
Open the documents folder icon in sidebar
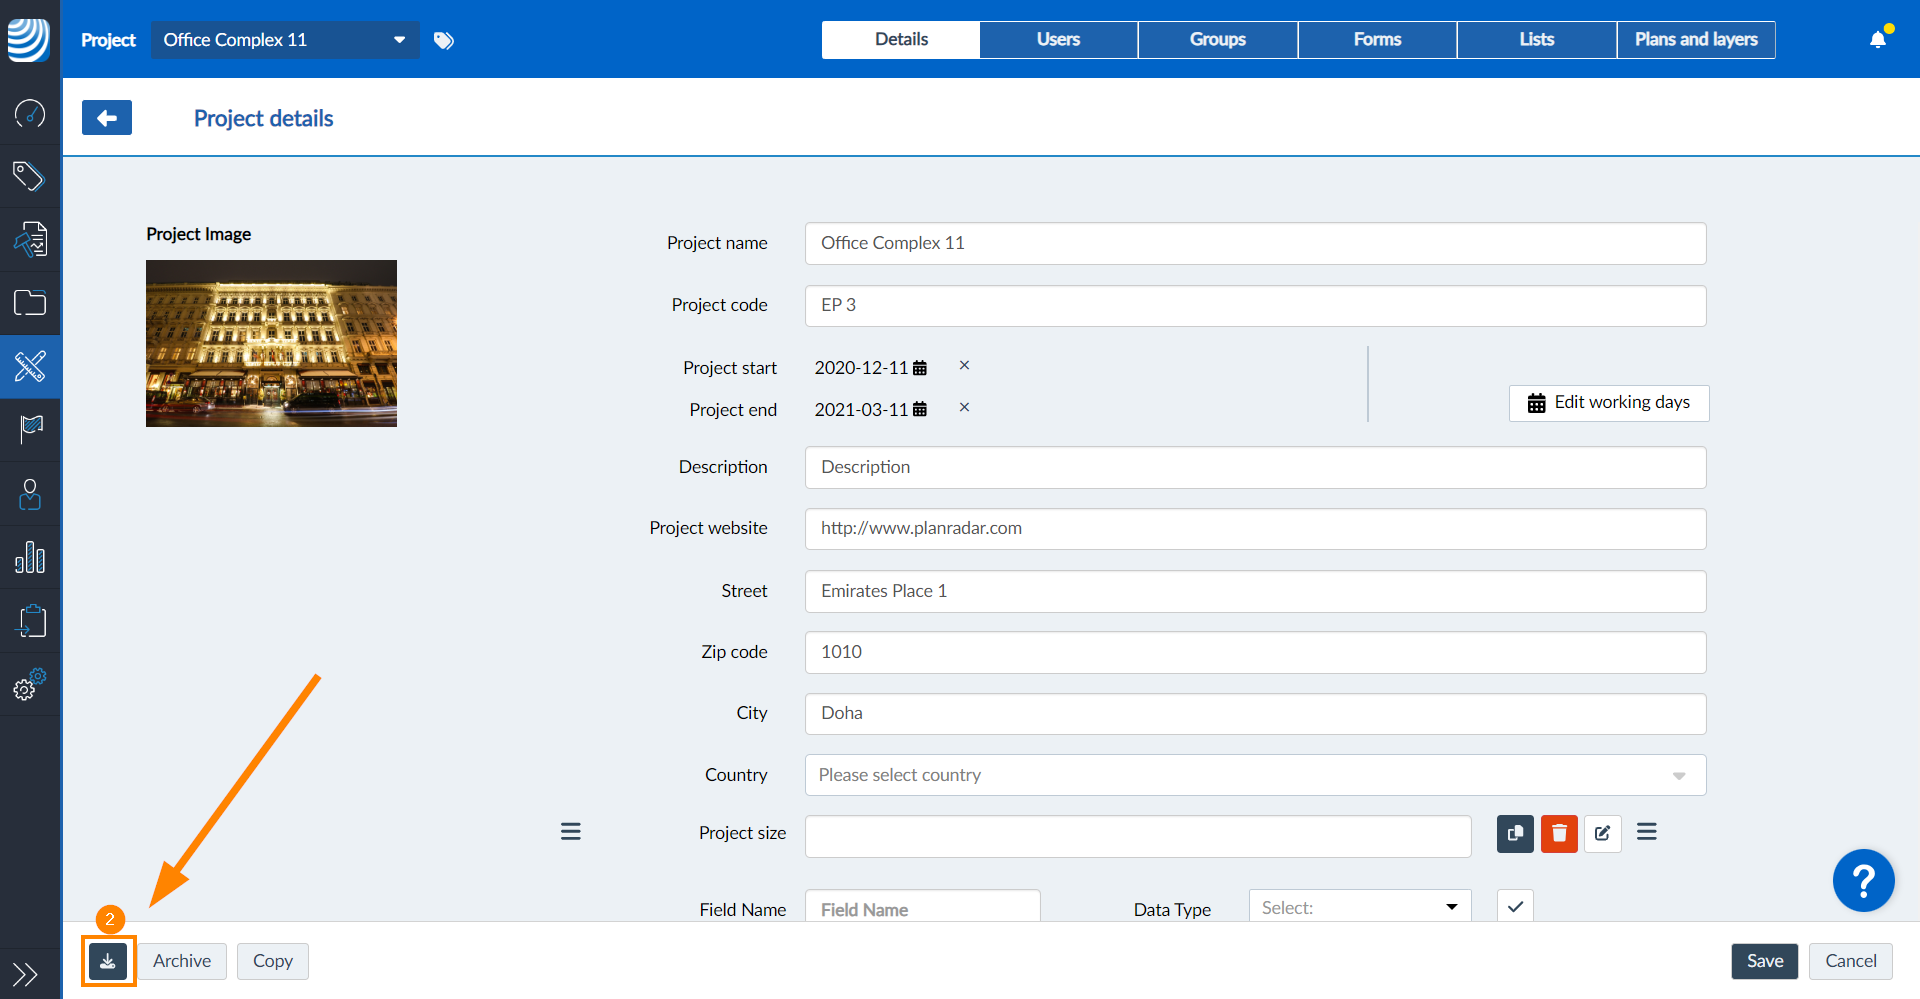click(x=30, y=303)
